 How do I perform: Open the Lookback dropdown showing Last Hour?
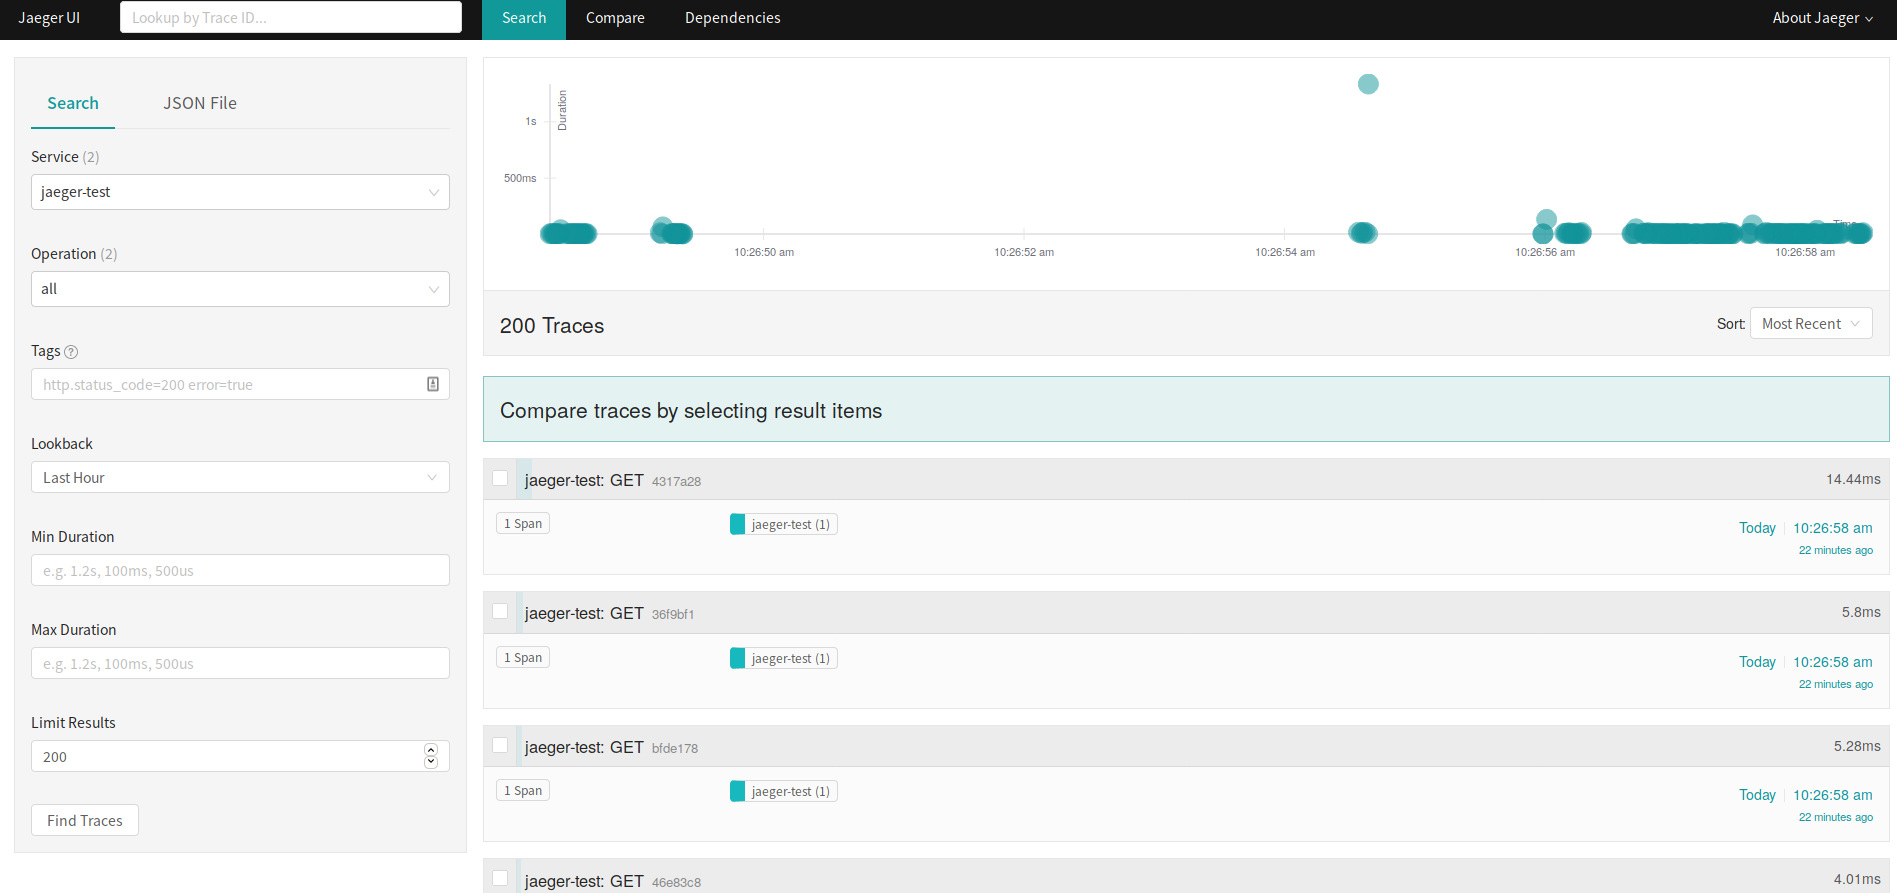tap(240, 478)
